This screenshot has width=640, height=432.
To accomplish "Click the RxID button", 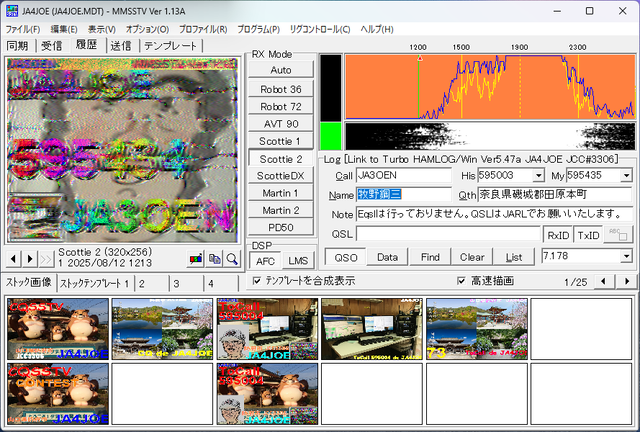I will point(558,235).
